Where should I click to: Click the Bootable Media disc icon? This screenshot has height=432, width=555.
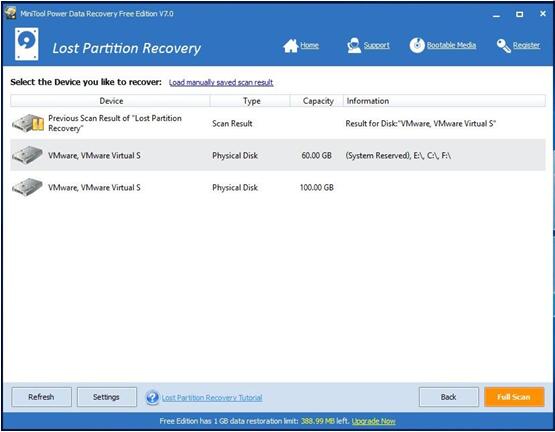pos(417,45)
